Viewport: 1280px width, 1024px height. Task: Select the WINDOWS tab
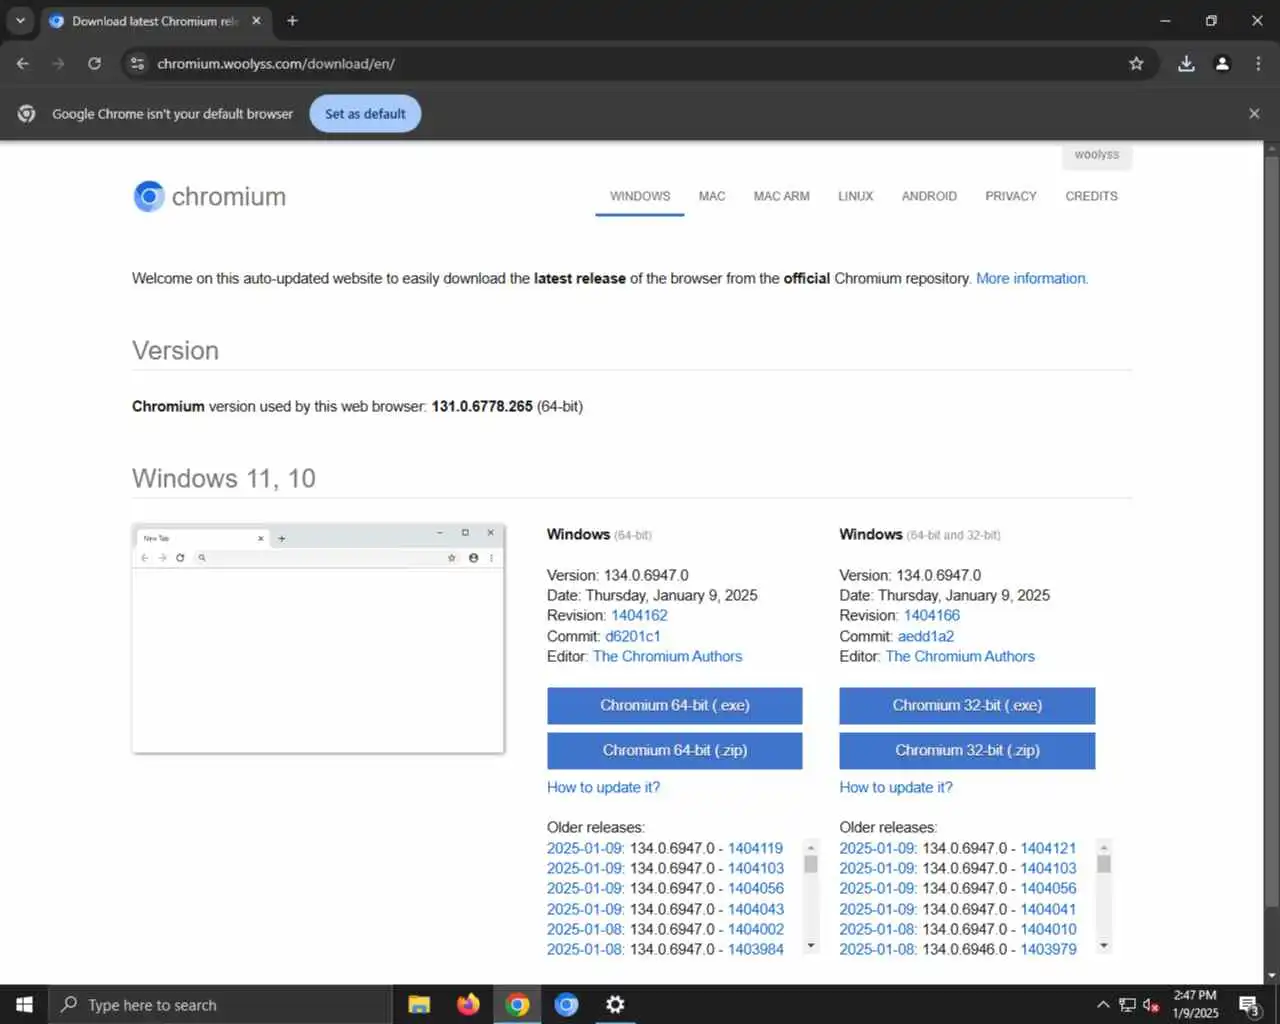[640, 196]
